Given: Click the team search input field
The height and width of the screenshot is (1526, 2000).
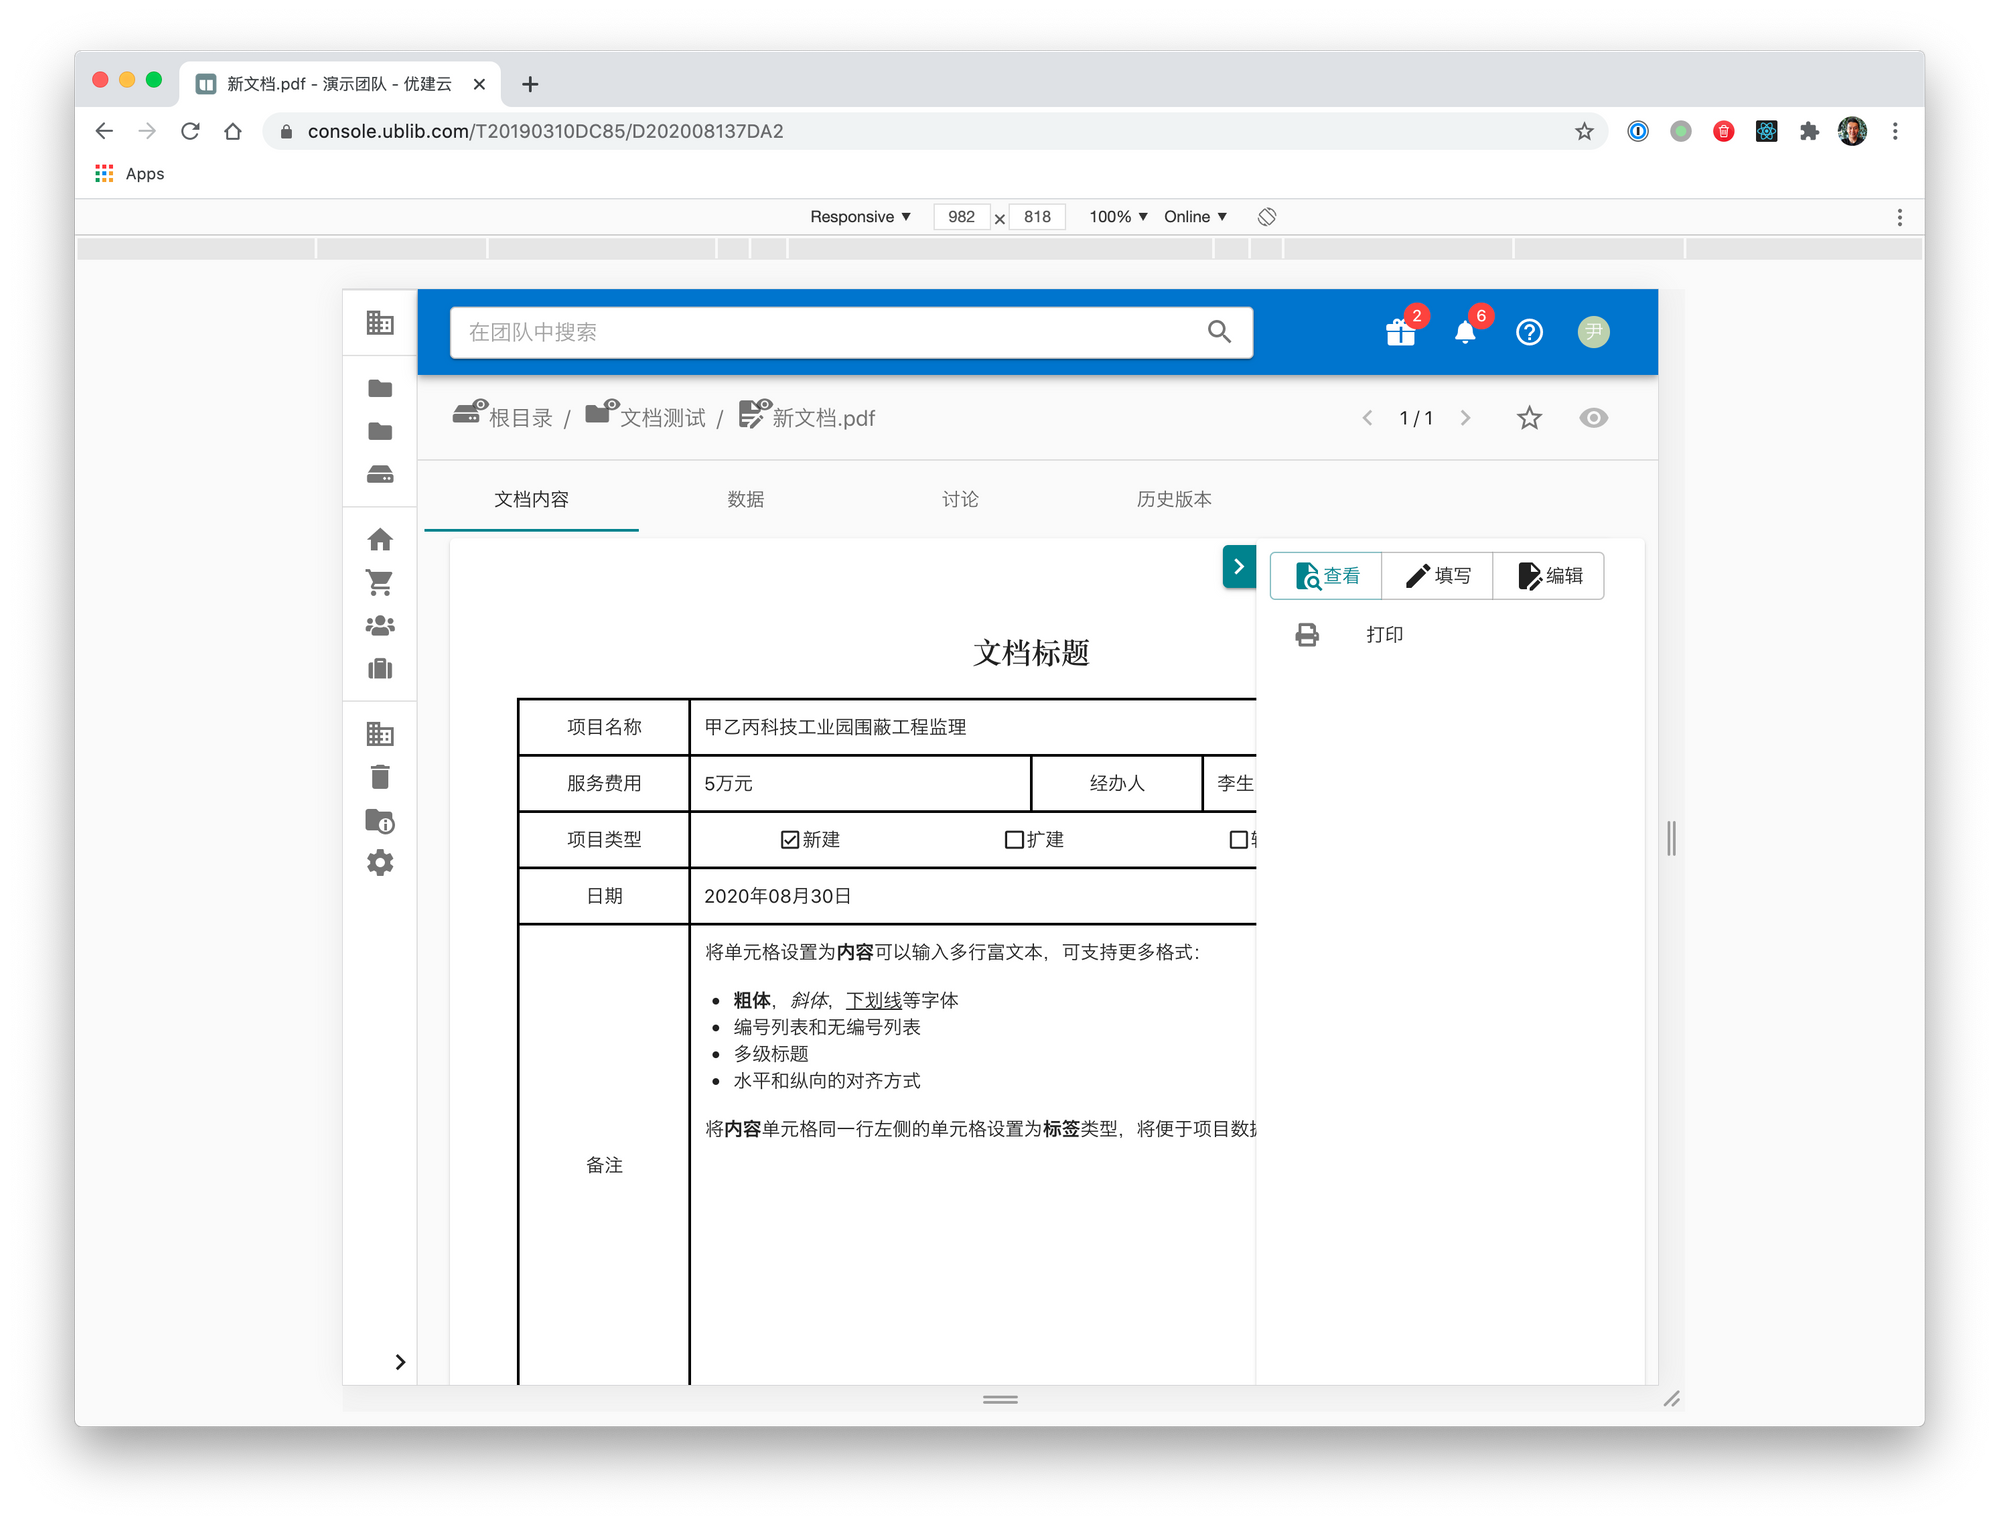Looking at the screenshot, I should [x=830, y=332].
